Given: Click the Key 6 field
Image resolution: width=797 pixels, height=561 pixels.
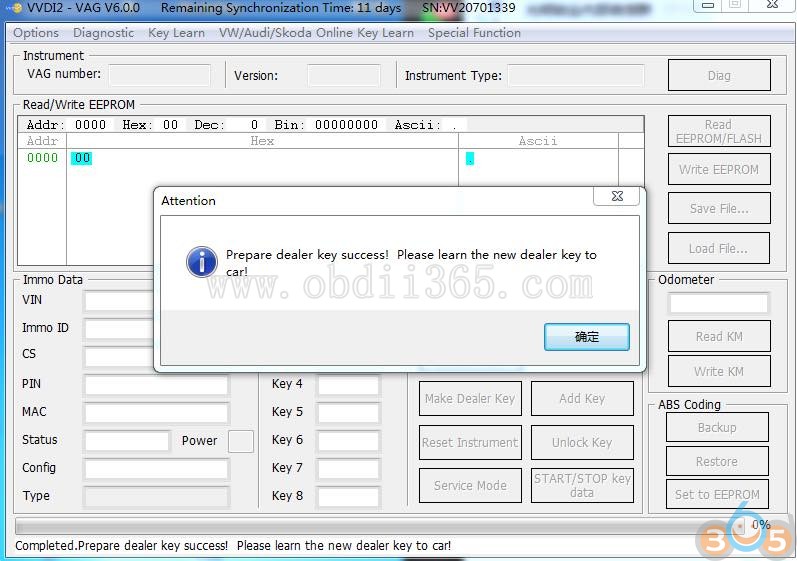Looking at the screenshot, I should pyautogui.click(x=348, y=441).
